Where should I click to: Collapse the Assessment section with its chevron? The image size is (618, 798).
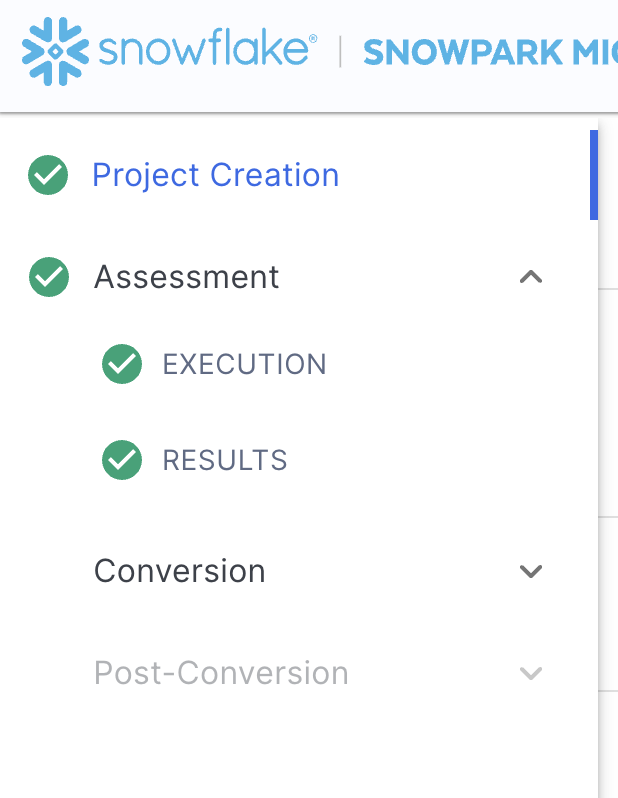pyautogui.click(x=531, y=277)
